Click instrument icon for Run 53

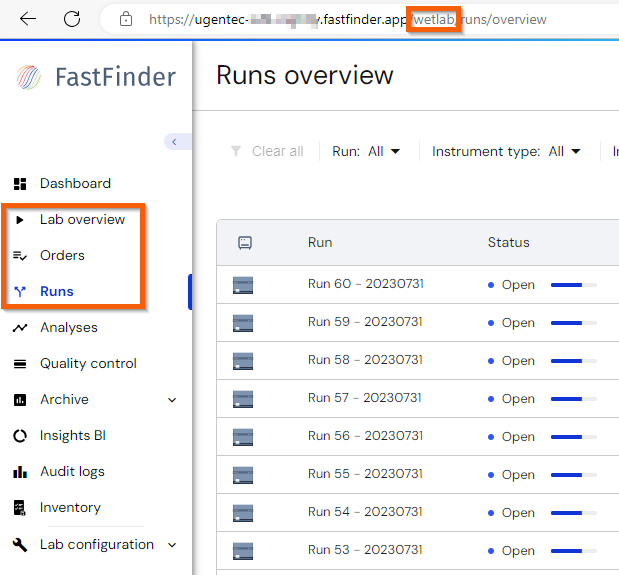pos(243,551)
